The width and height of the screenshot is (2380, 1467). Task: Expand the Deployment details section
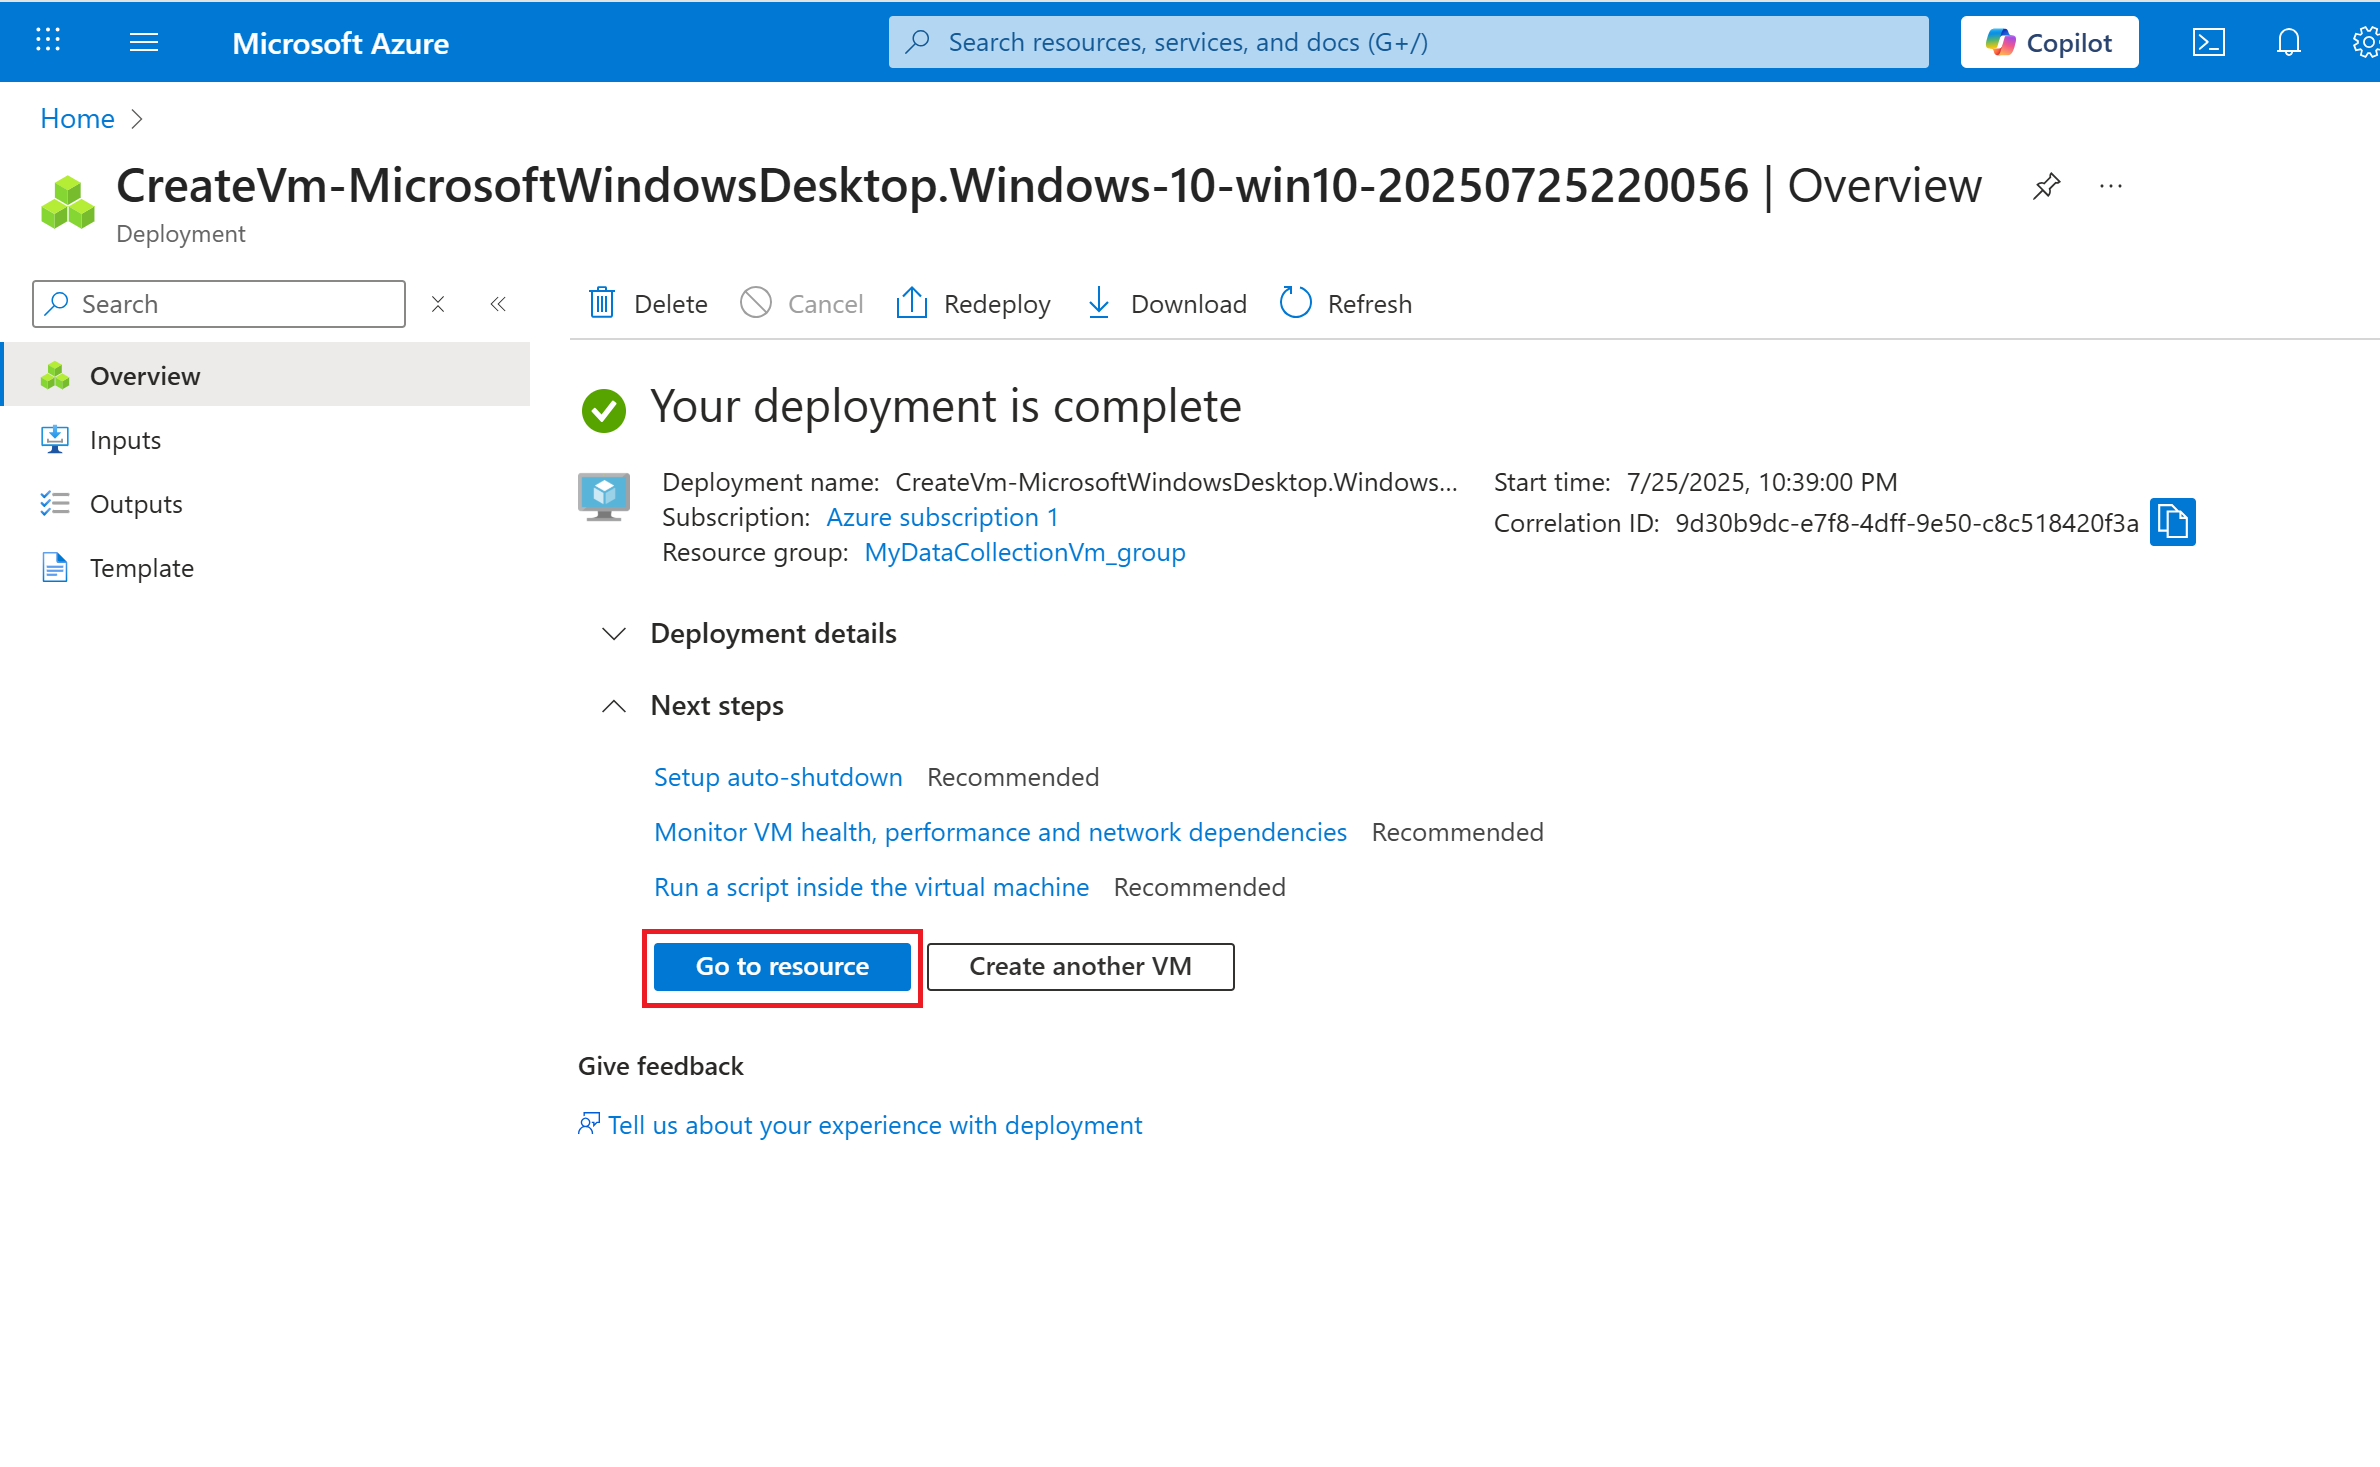(614, 633)
